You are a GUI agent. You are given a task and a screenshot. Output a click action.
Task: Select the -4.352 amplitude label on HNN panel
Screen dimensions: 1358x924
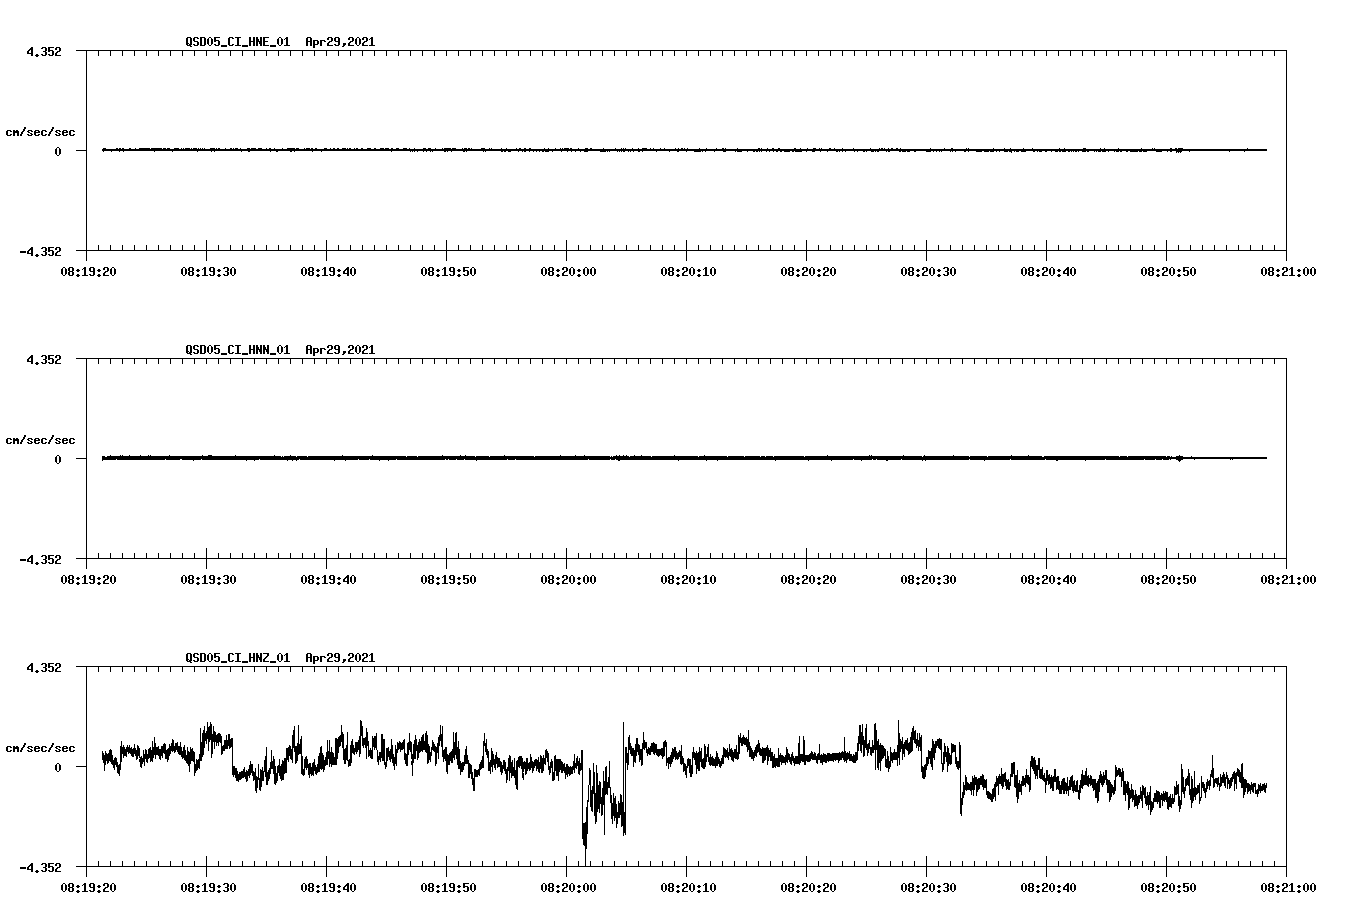40,561
